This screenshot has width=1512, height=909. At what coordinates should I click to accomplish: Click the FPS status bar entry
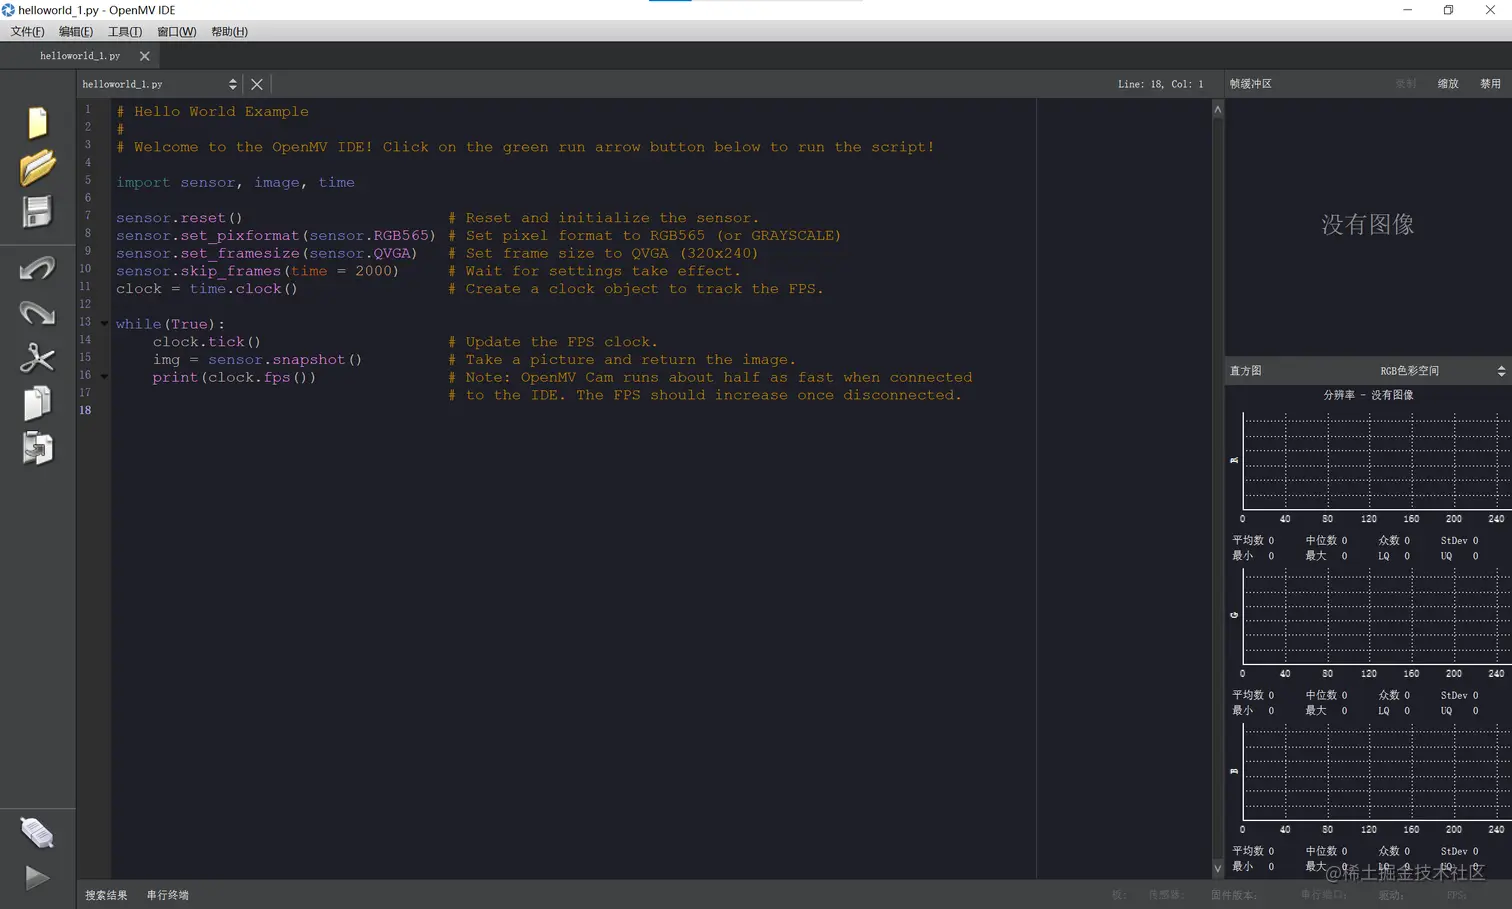[1456, 895]
